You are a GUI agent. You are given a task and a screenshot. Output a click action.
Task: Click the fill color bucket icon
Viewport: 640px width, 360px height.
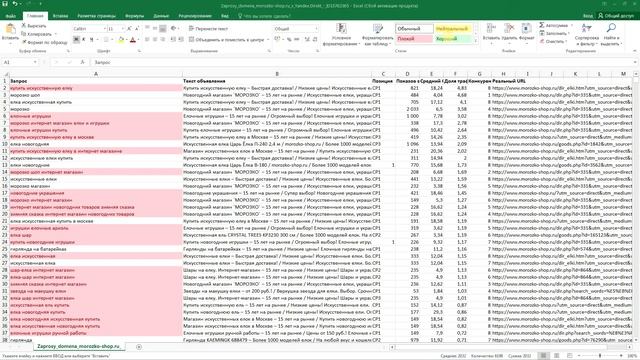120,40
